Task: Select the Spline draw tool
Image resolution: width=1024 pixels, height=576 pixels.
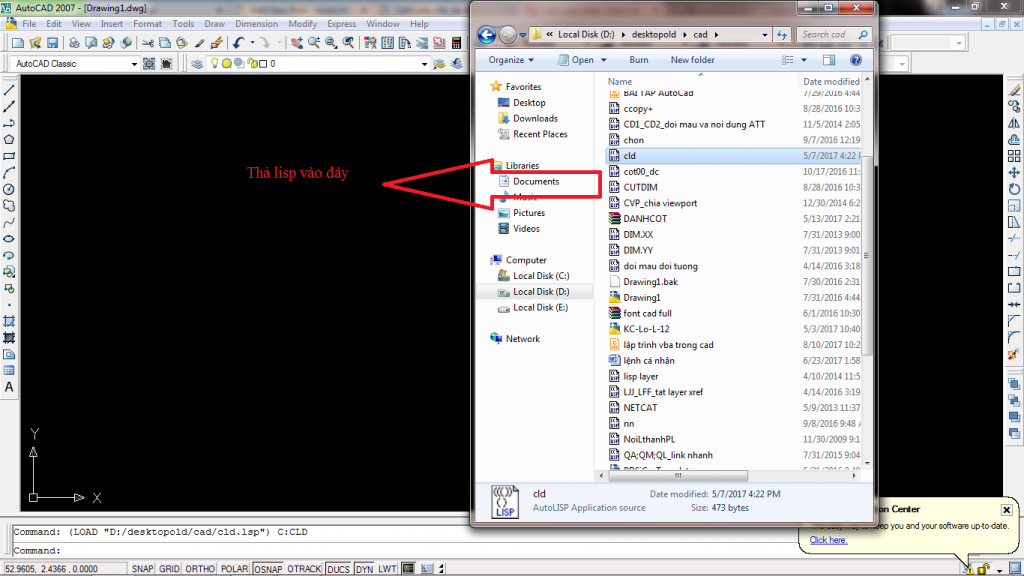Action: pos(9,223)
